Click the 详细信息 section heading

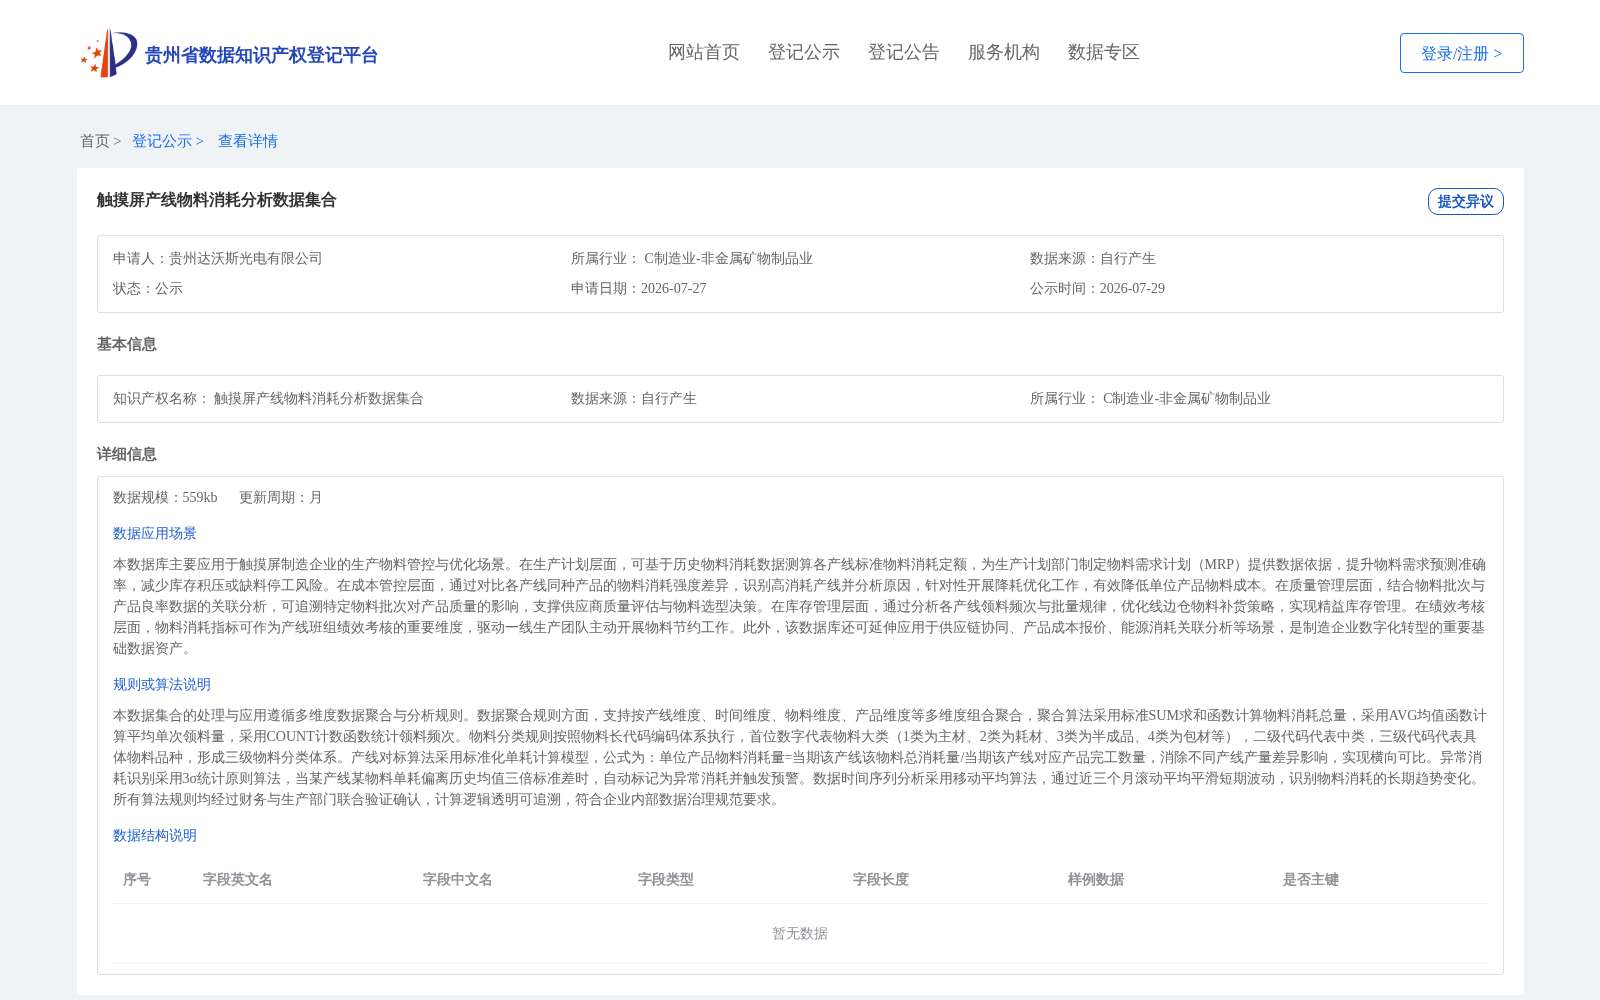pyautogui.click(x=127, y=454)
